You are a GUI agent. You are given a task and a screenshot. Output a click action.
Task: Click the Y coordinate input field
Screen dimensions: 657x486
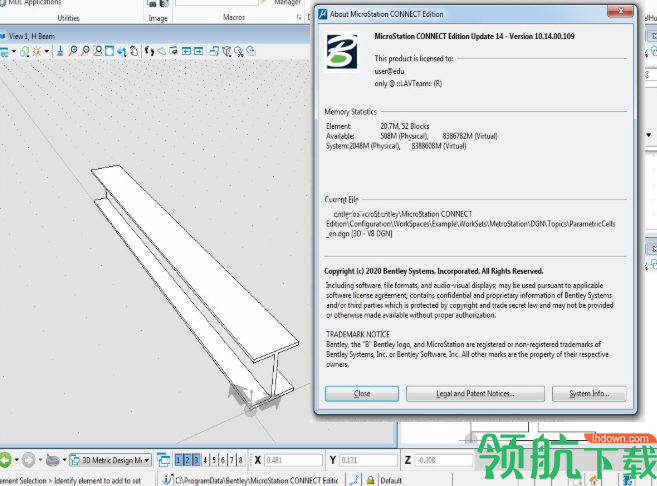coord(368,460)
